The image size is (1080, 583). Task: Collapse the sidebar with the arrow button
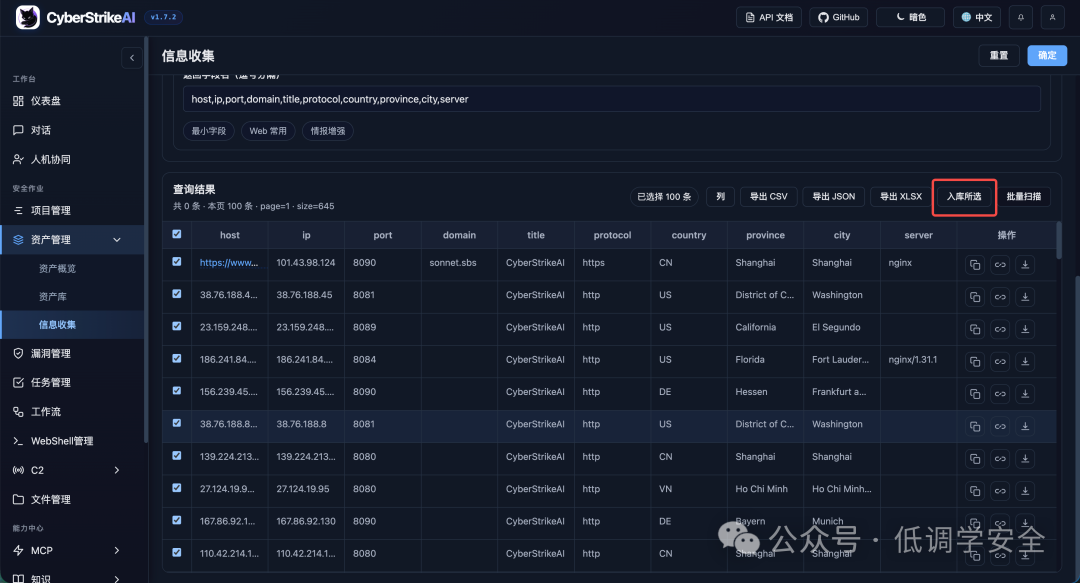coord(132,58)
